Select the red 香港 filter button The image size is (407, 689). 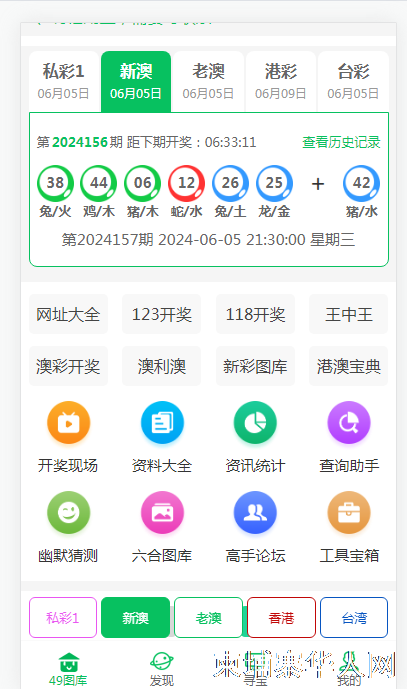281,617
